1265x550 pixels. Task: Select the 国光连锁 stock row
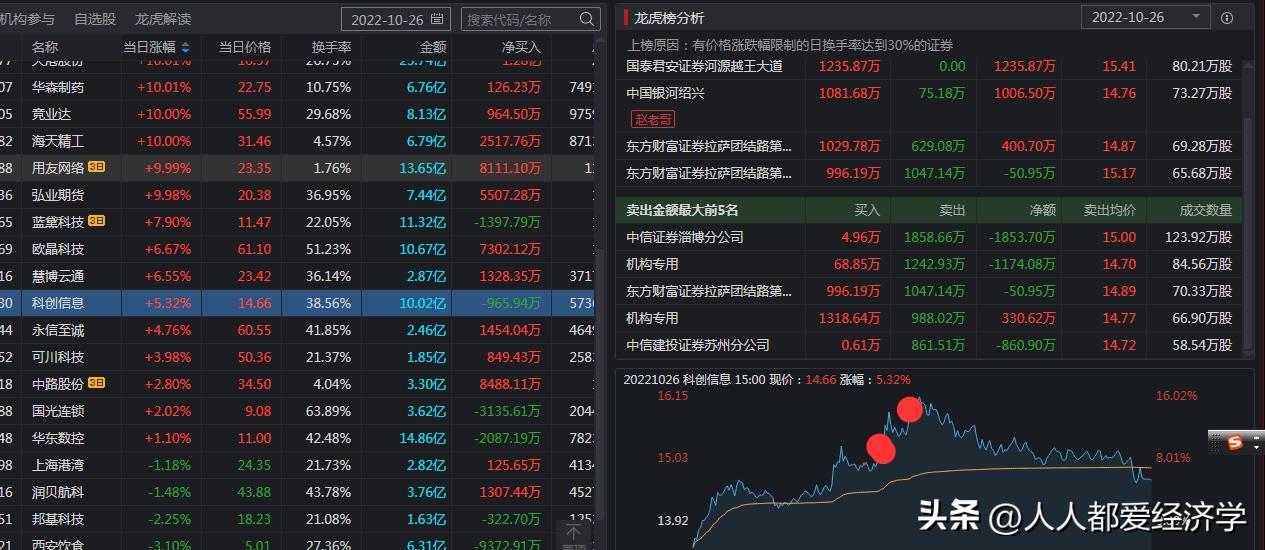298,411
